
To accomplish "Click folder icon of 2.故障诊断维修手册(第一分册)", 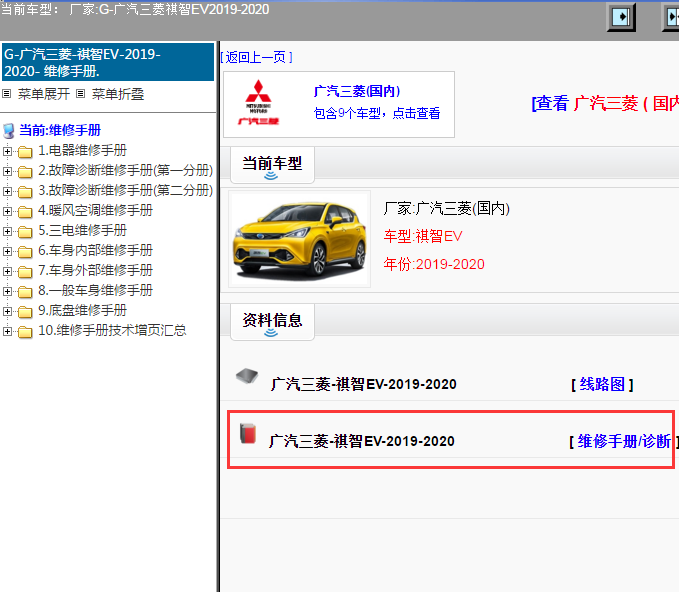I will click(25, 171).
